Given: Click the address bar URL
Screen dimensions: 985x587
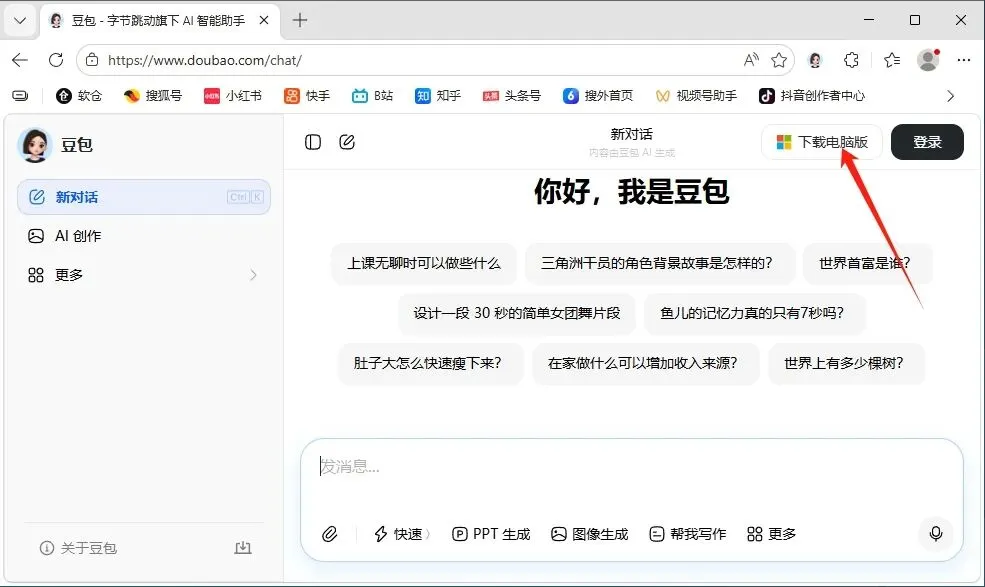Looking at the screenshot, I should click(205, 60).
